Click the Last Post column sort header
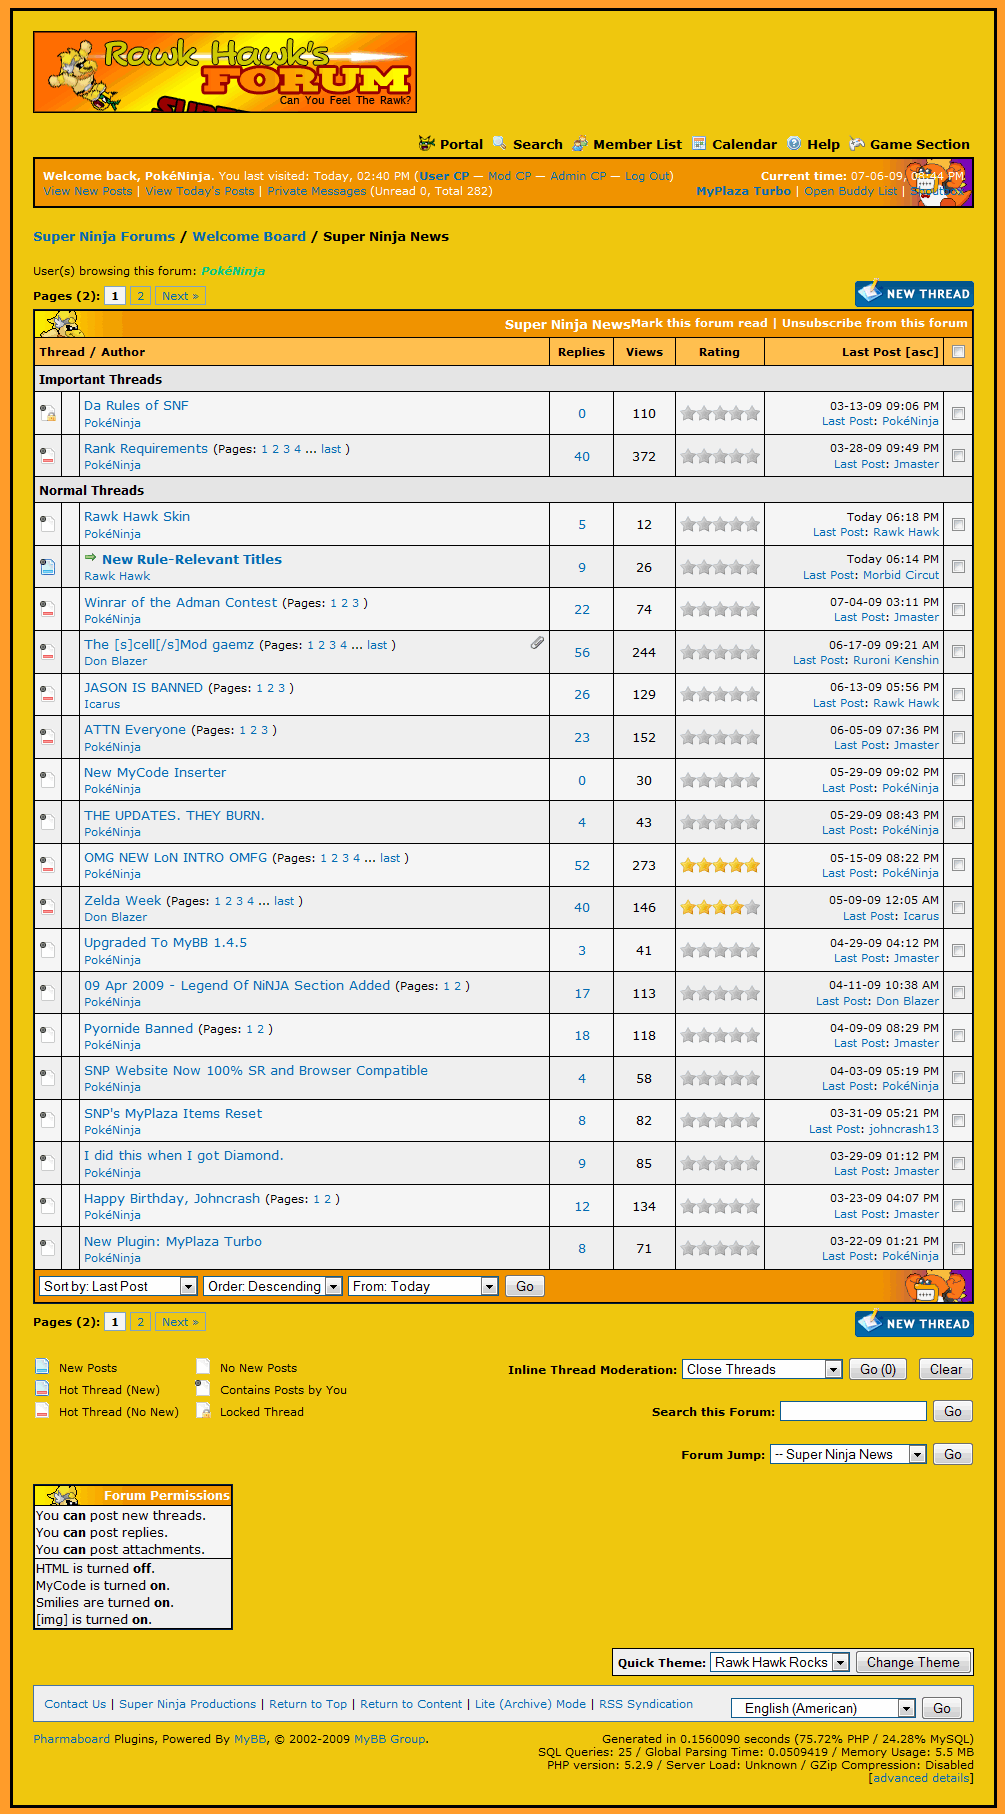This screenshot has height=1815, width=1005. click(x=871, y=352)
